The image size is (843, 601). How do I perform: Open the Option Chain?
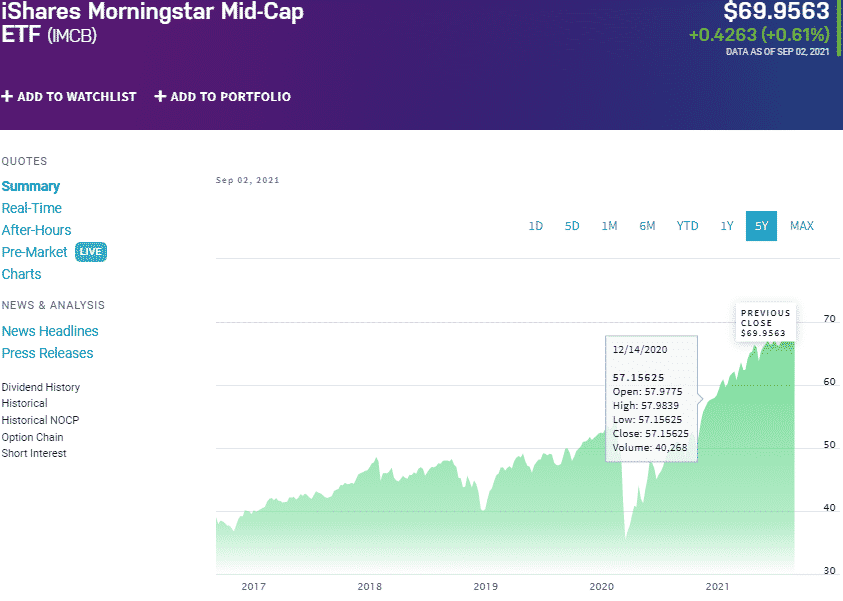click(x=31, y=436)
